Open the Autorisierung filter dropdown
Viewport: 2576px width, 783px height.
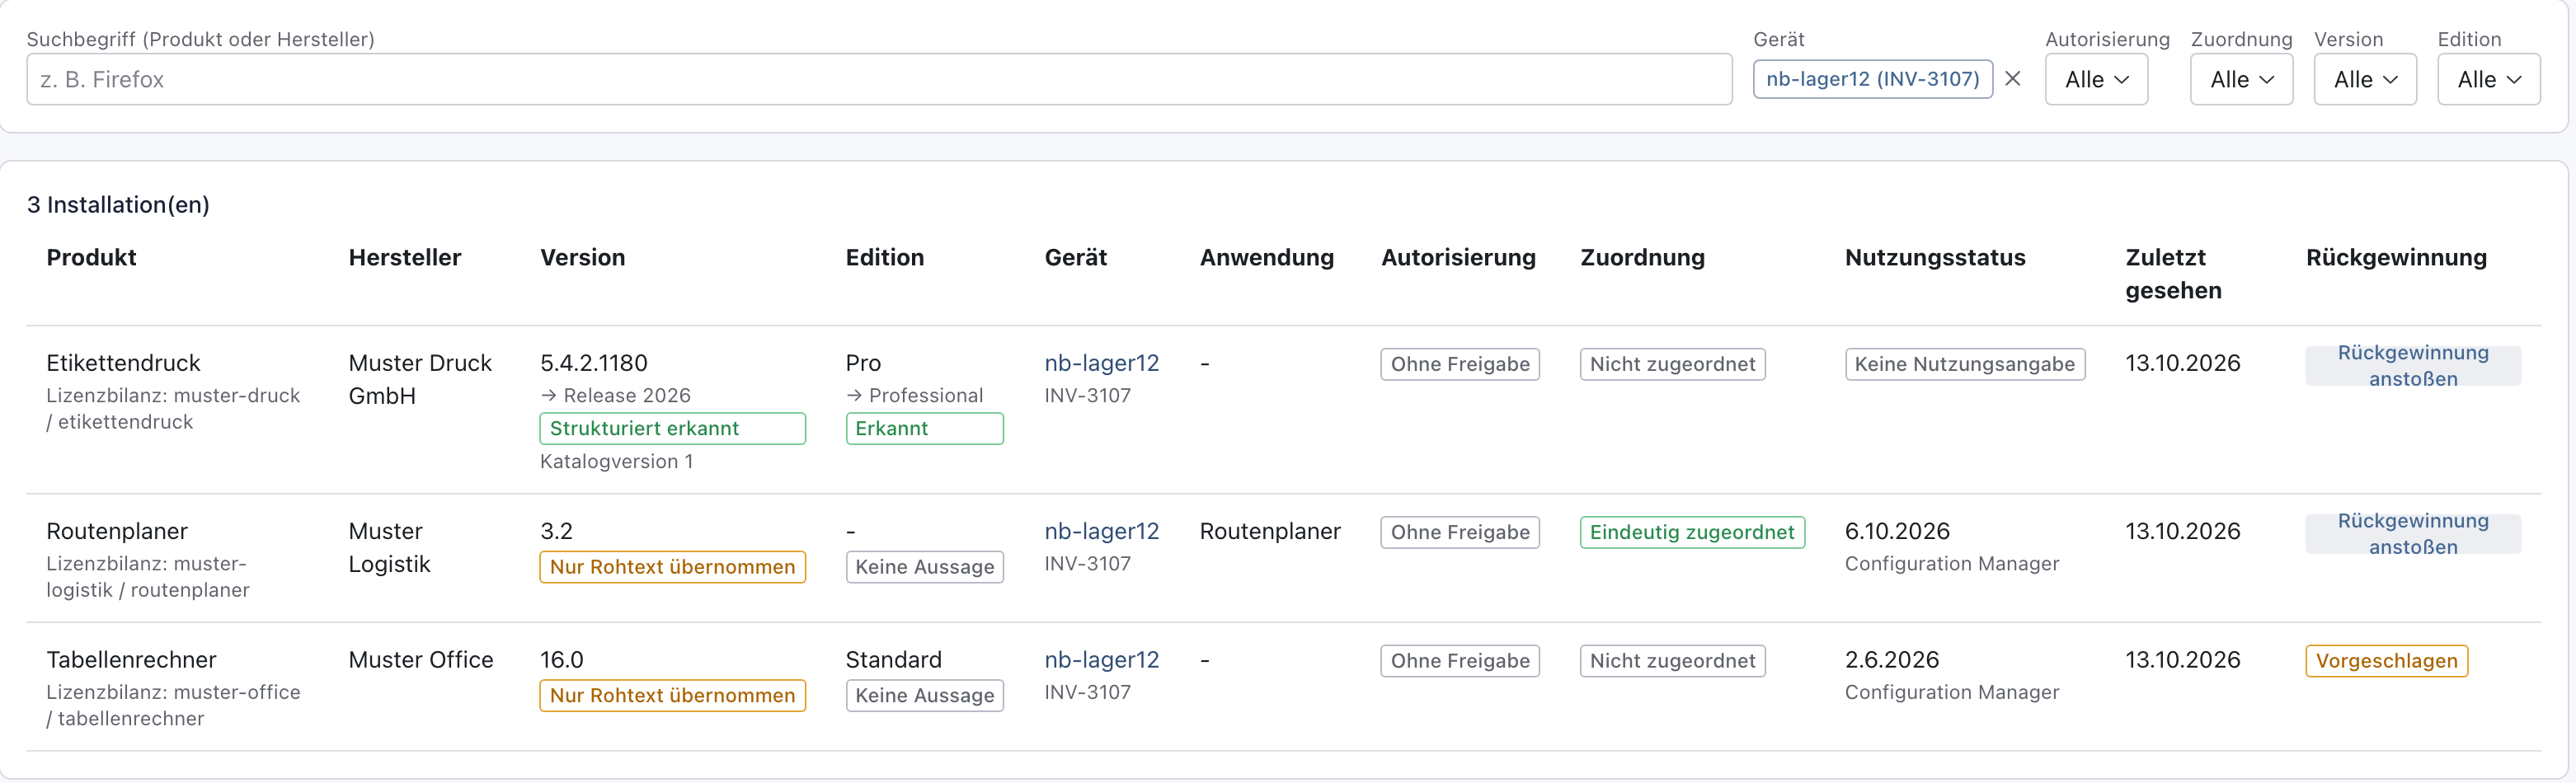[2096, 79]
